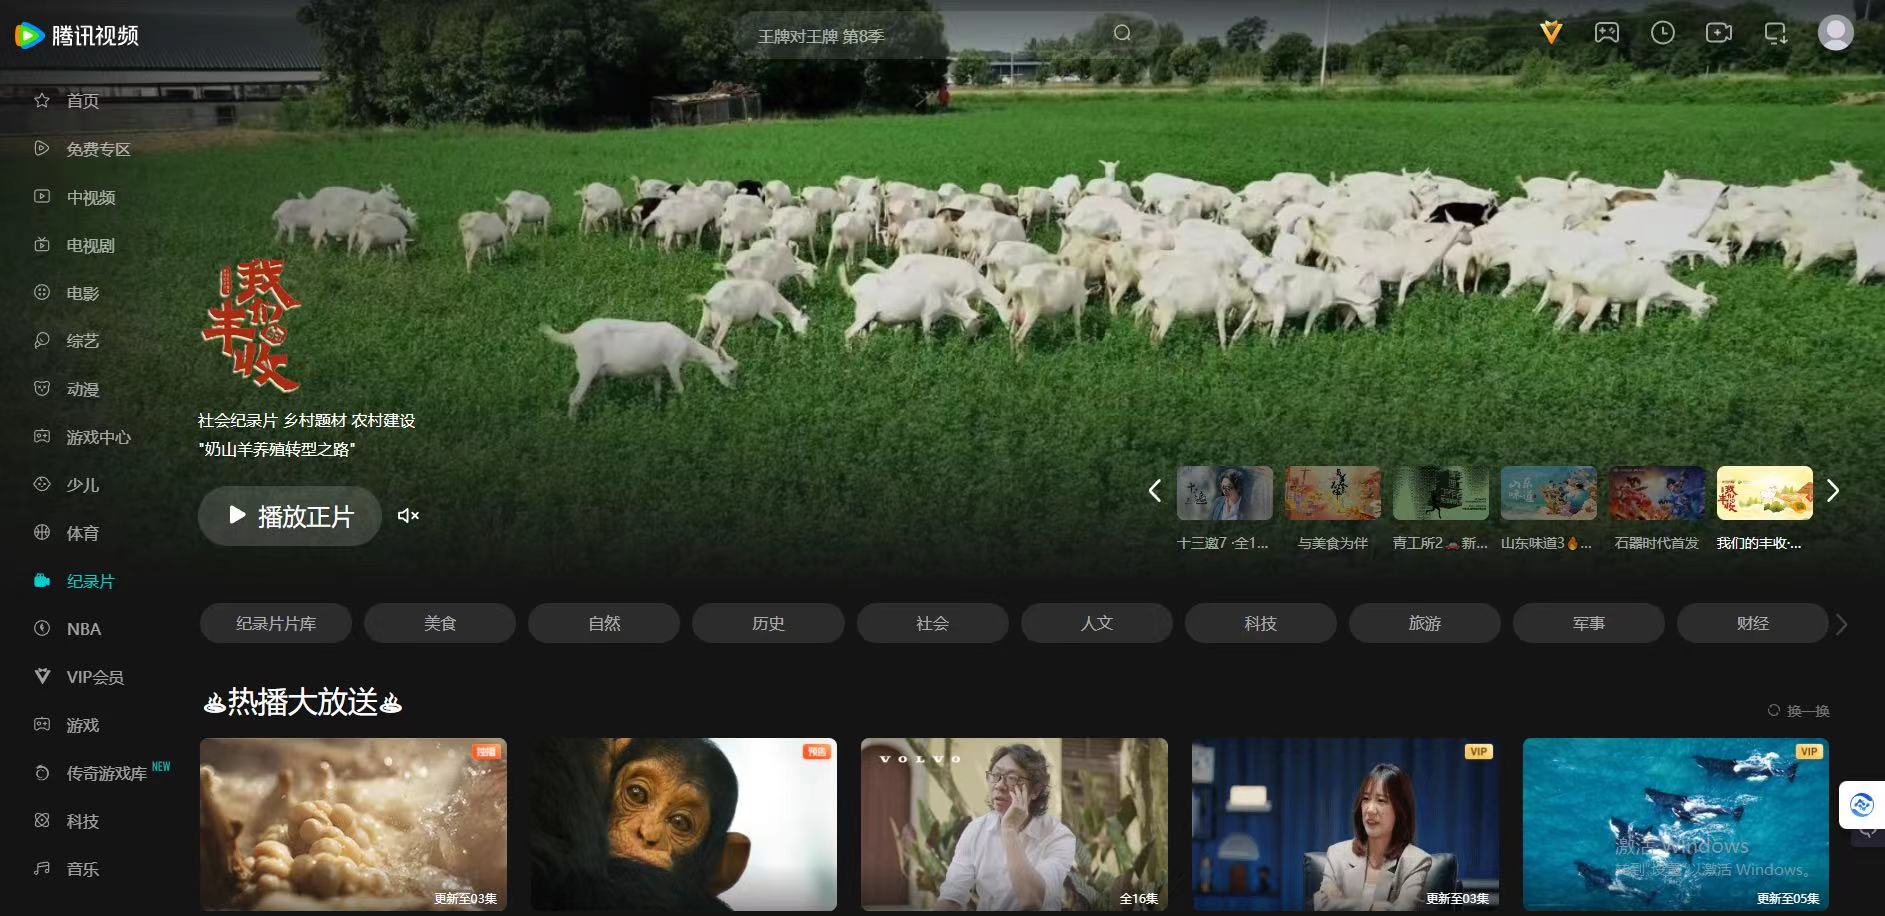The image size is (1885, 916).
Task: Show next carousel thumbnails
Action: pyautogui.click(x=1832, y=491)
